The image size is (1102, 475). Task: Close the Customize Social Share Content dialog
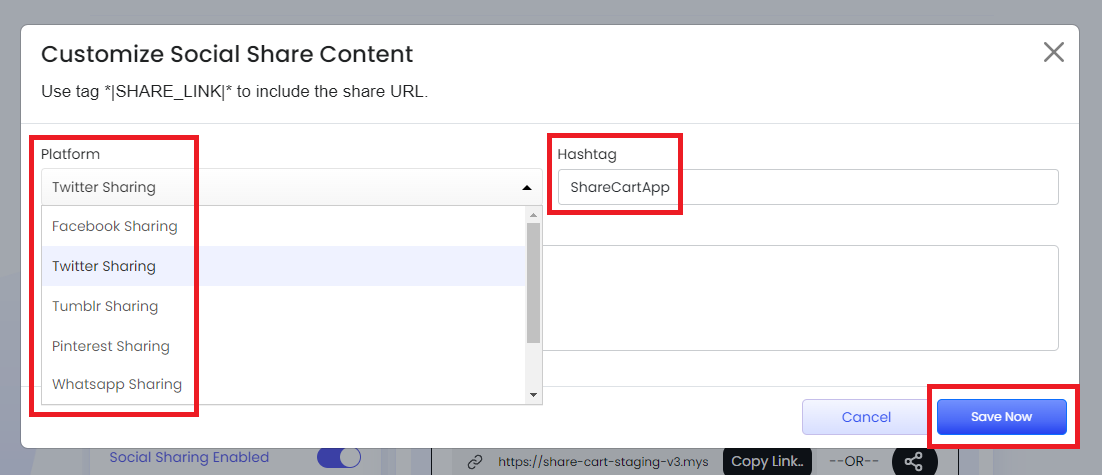[x=1054, y=52]
